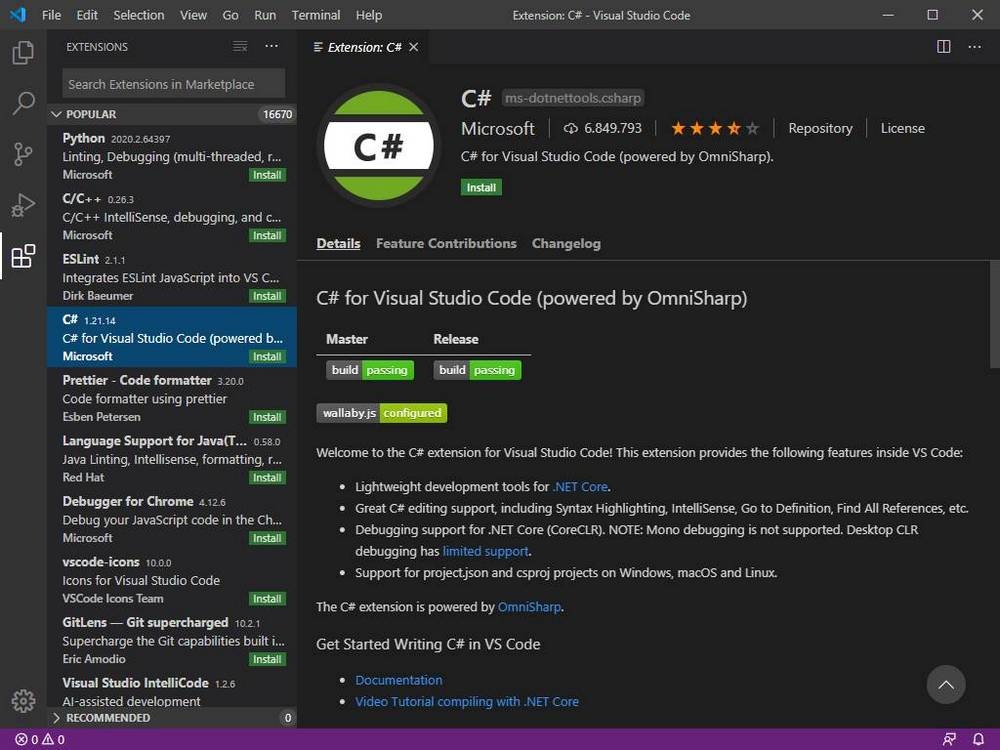The image size is (1000, 750).
Task: Open the Search view in activity bar
Action: click(23, 103)
